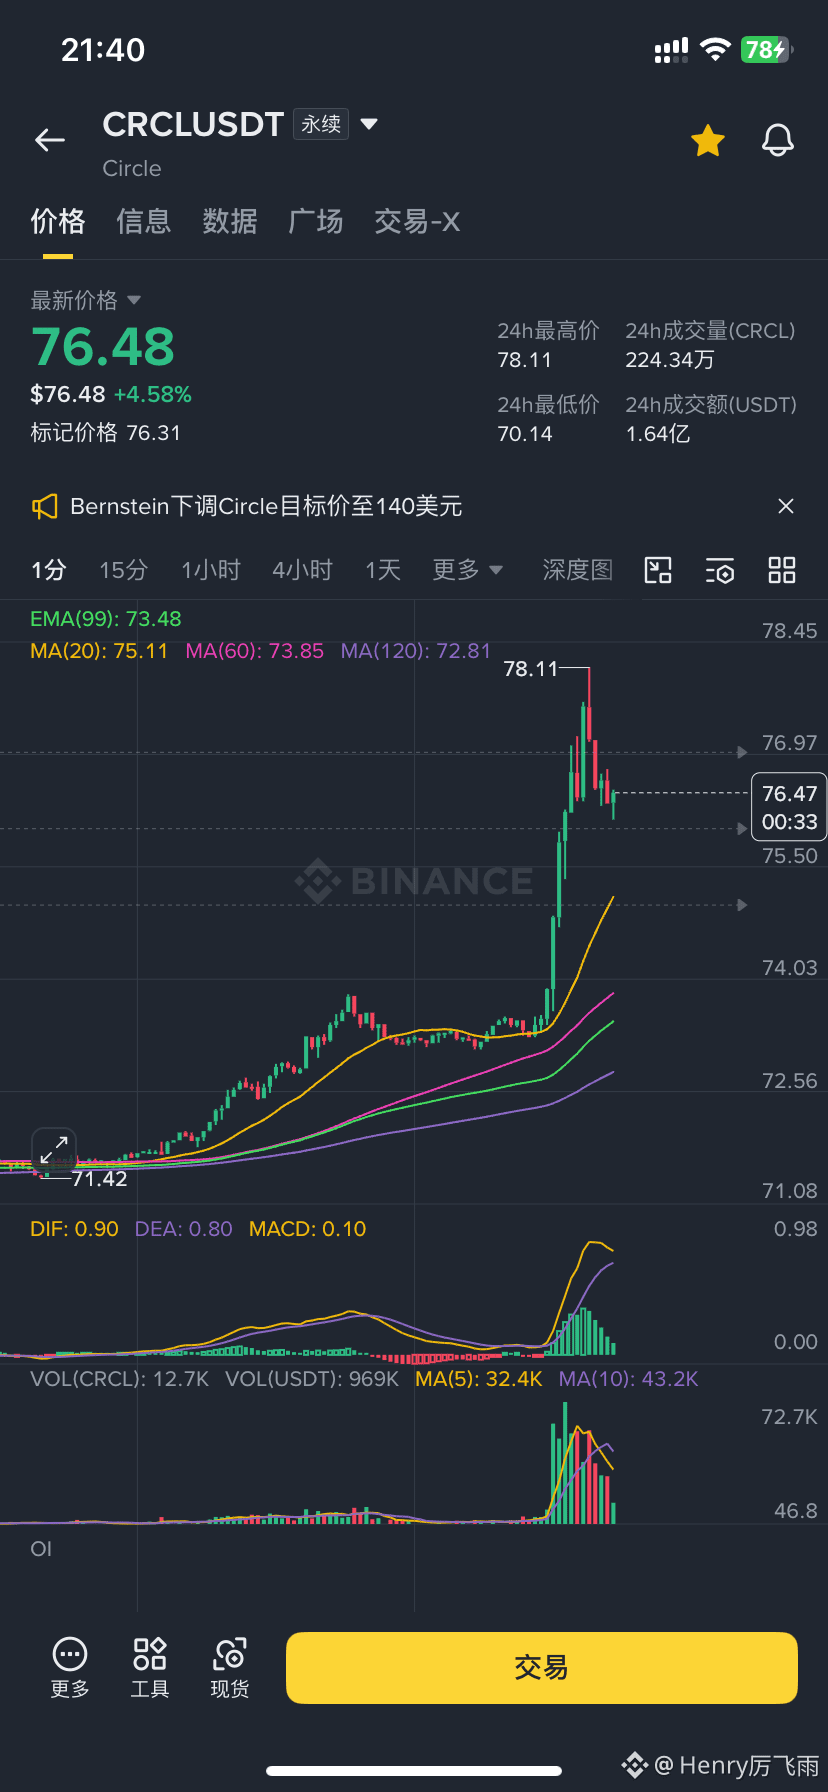Tap the EMA(99) indicator label

click(106, 619)
